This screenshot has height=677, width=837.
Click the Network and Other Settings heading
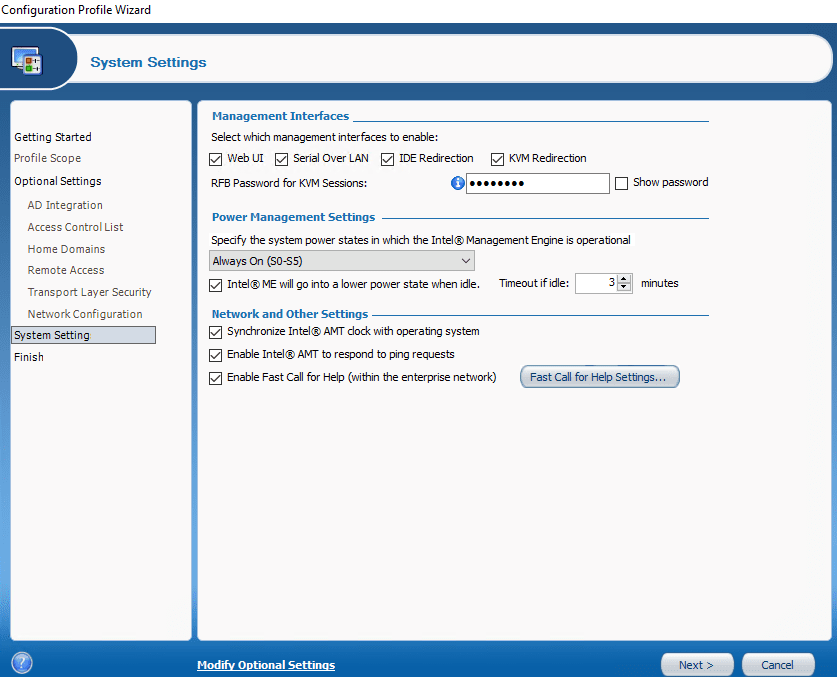pos(290,314)
